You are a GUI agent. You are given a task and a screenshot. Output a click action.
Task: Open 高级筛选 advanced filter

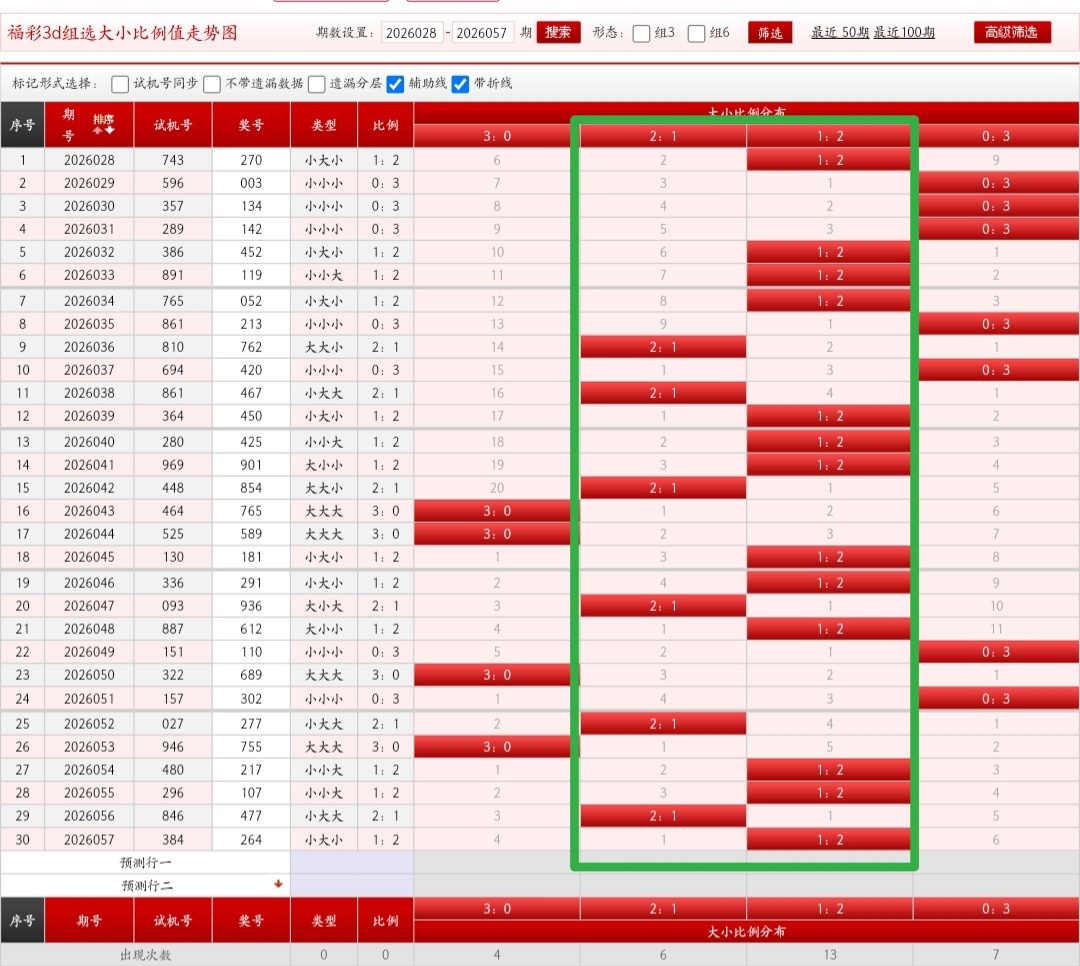point(1012,32)
